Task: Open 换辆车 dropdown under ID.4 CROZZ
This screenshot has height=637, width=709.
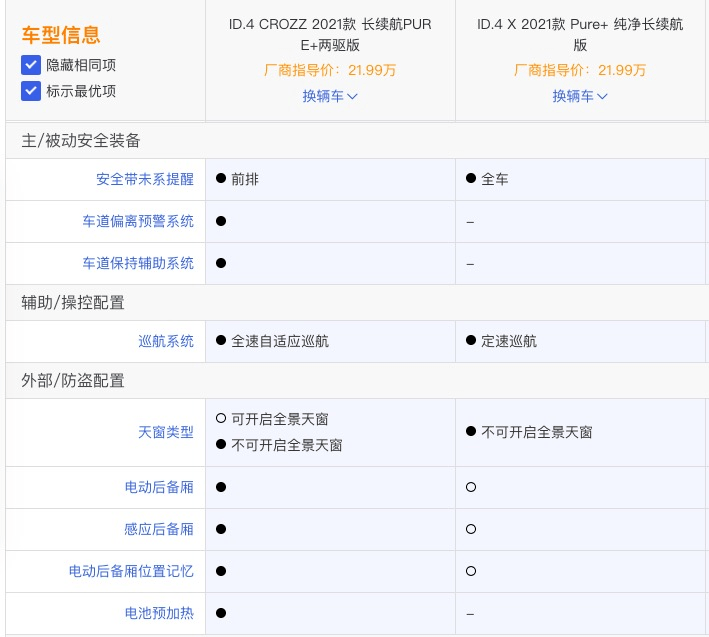Action: [x=330, y=96]
